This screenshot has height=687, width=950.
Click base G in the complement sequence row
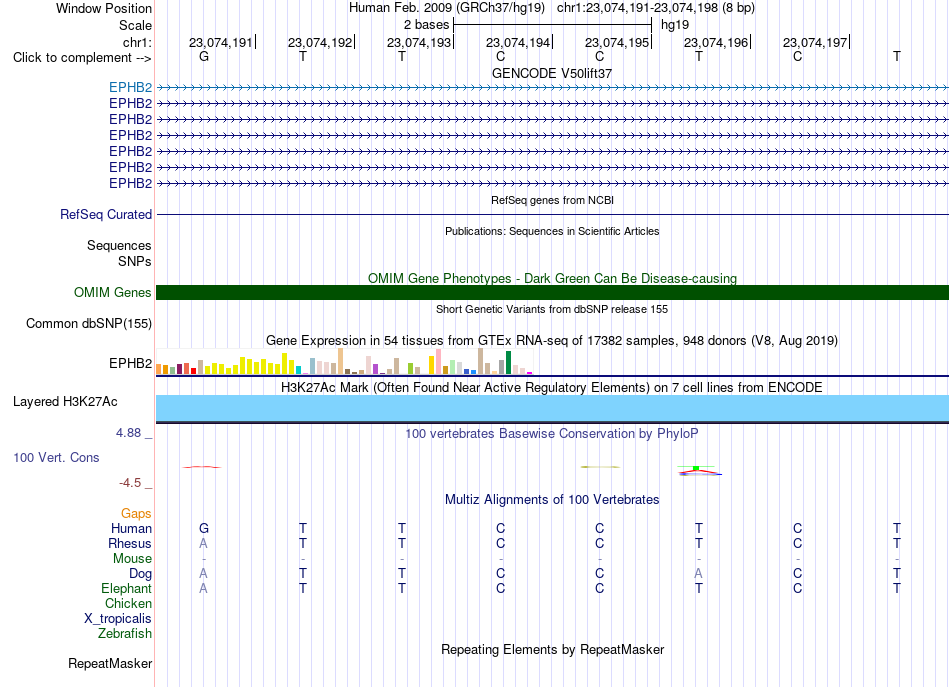tap(204, 56)
